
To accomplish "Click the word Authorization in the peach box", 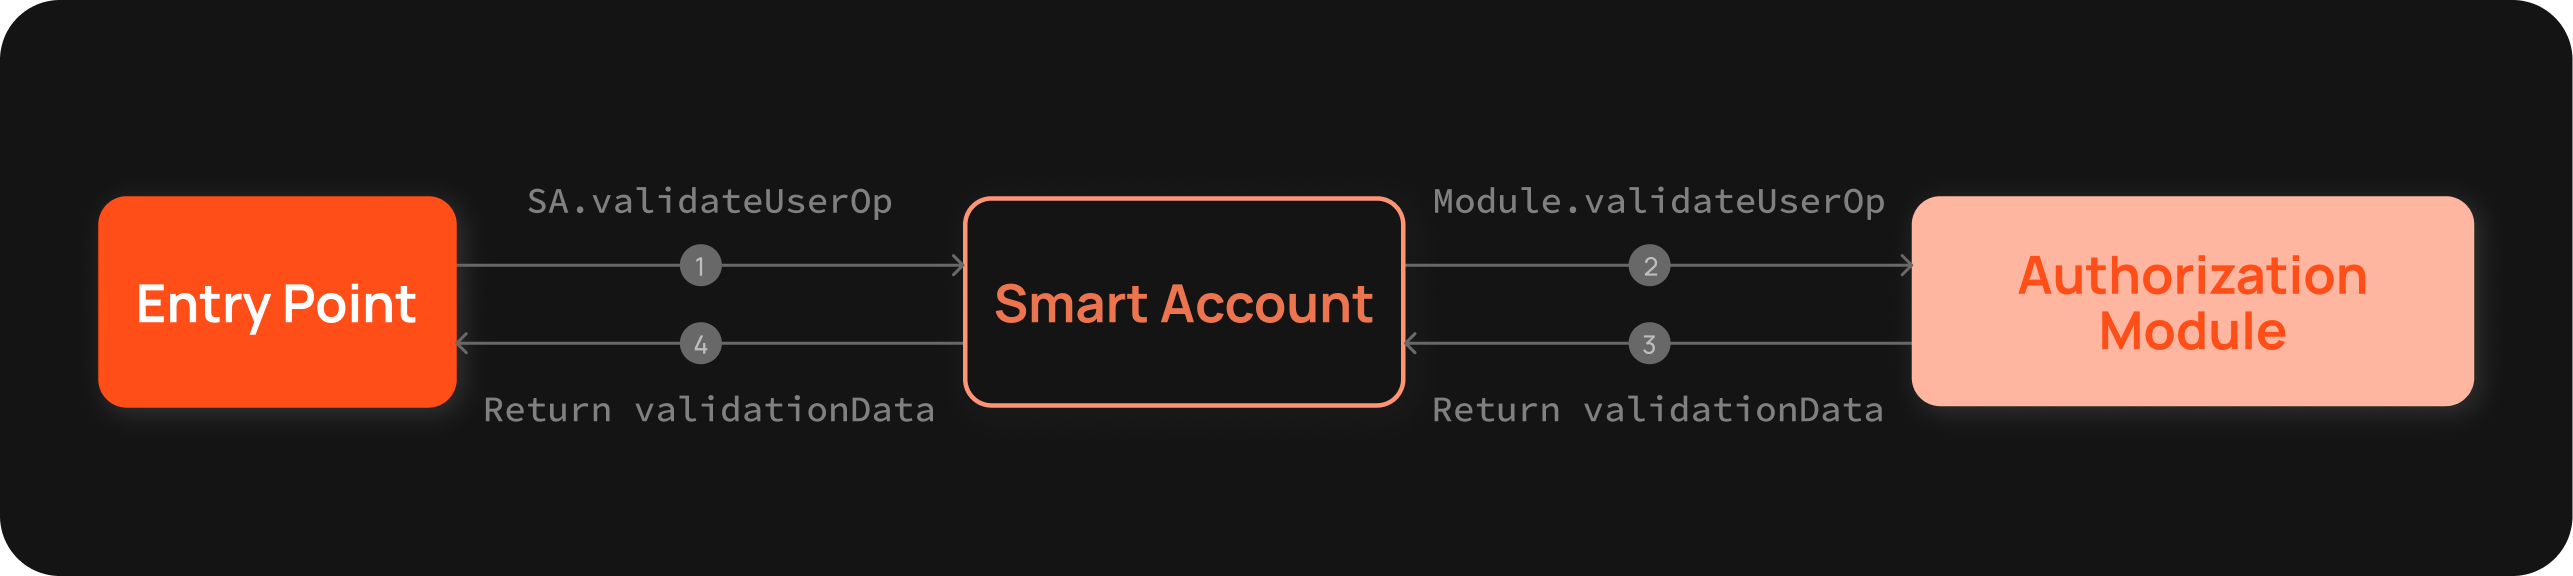I will [x=2192, y=275].
